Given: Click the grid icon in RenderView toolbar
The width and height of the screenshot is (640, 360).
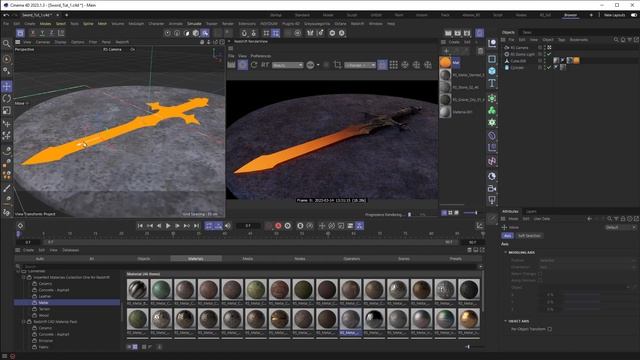Looking at the screenshot, I should (393, 65).
